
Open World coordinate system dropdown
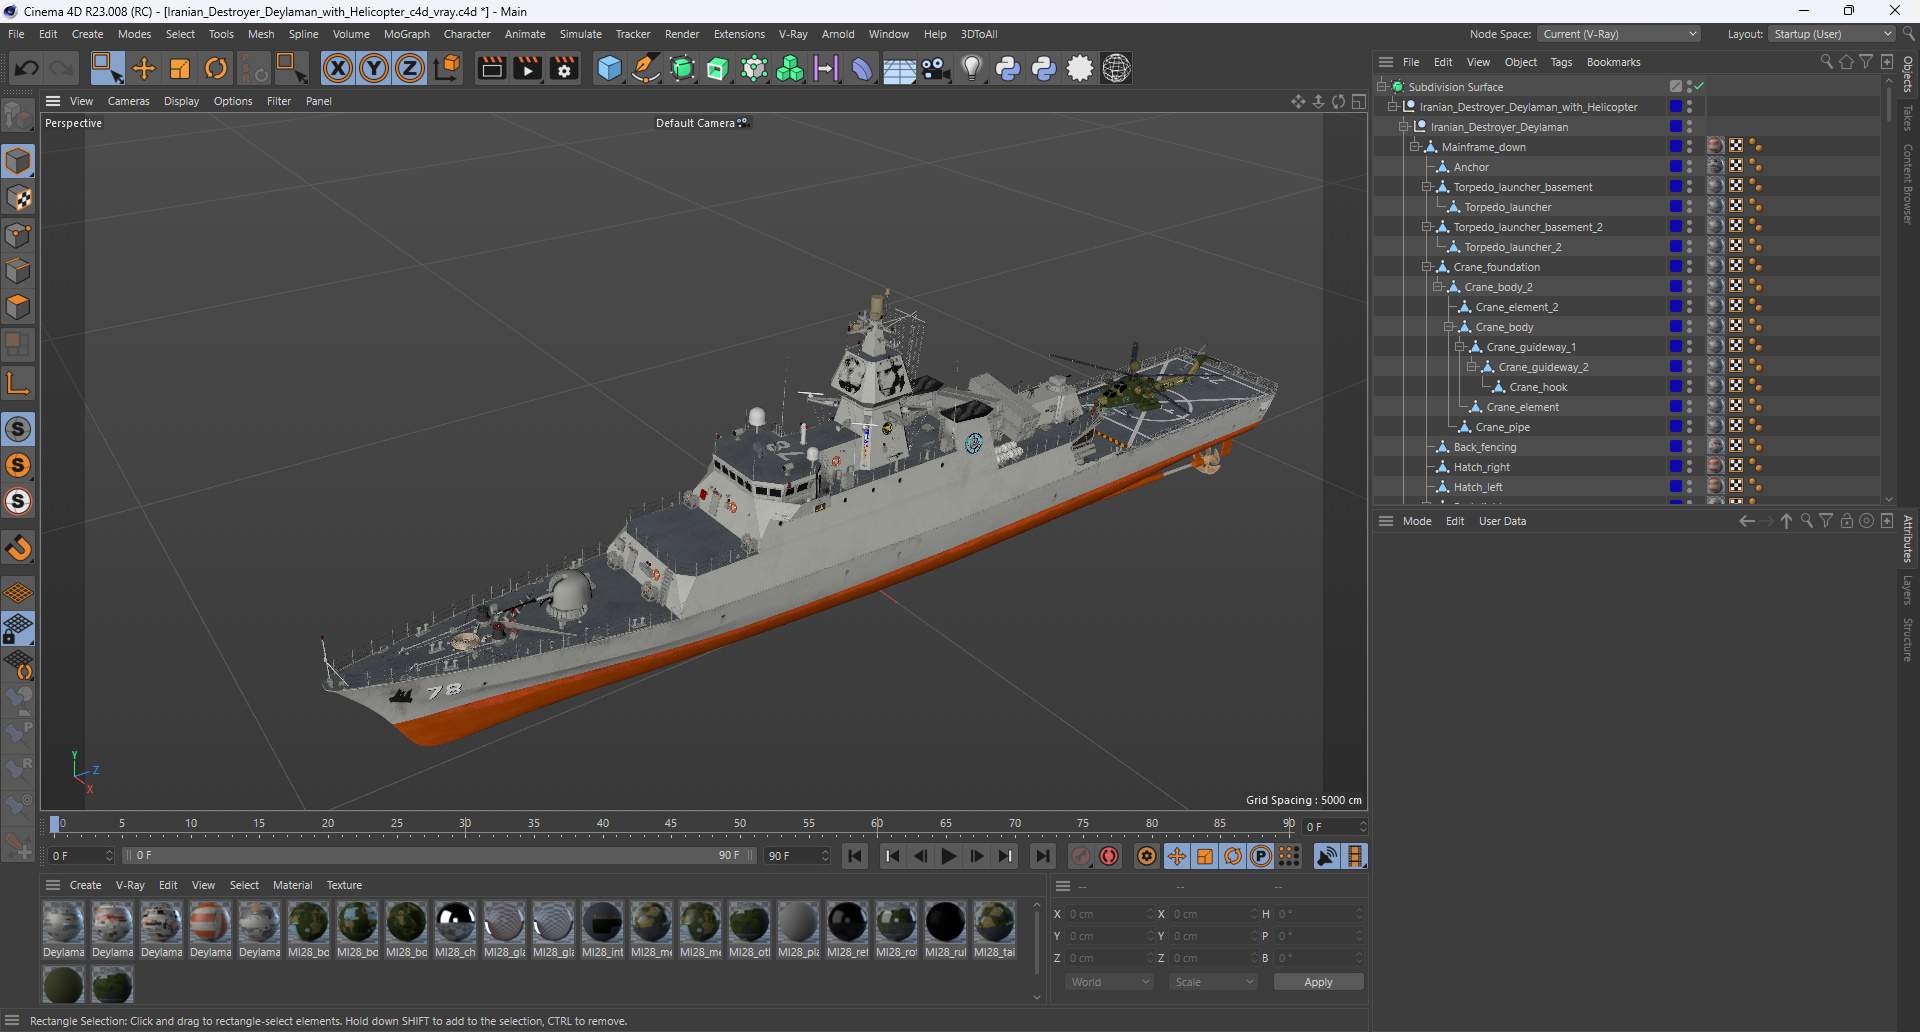pos(1109,982)
